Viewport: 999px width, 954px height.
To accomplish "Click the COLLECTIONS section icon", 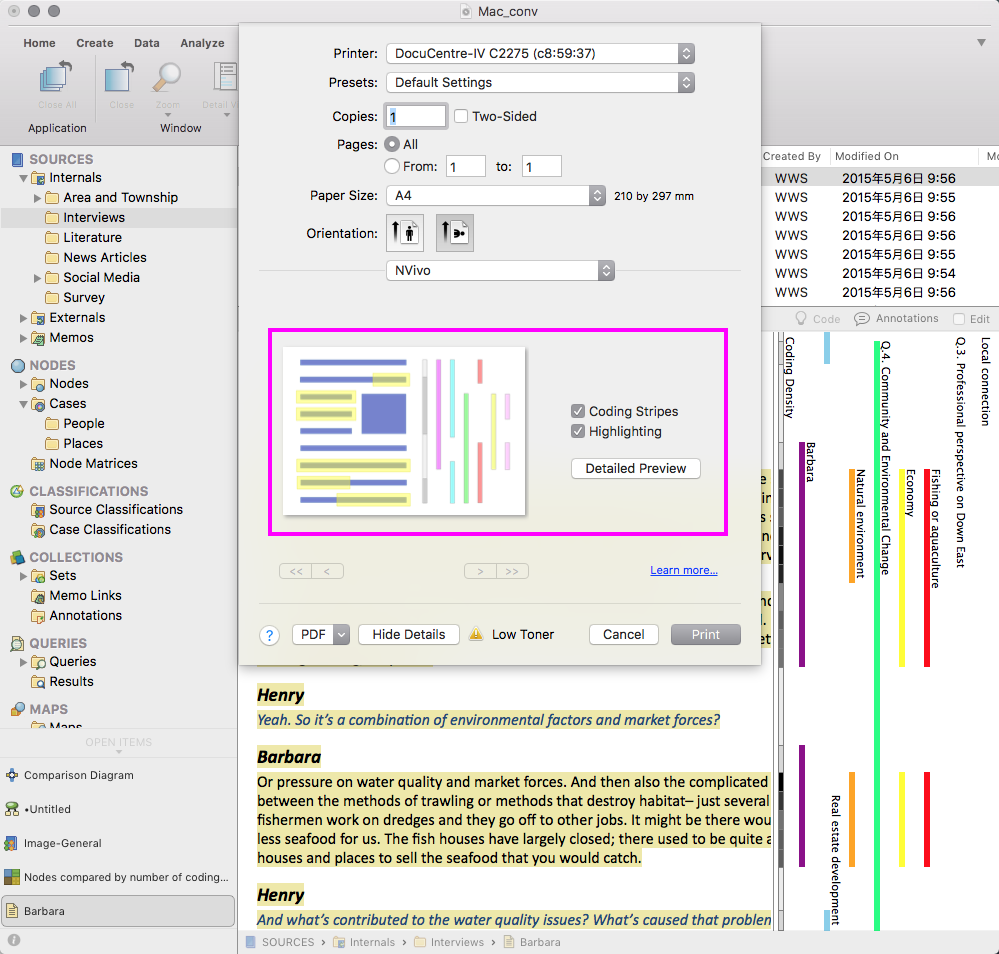I will 17,557.
